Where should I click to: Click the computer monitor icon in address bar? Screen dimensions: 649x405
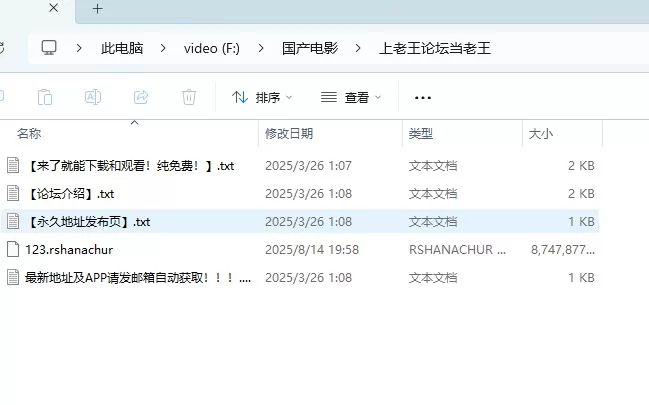click(x=49, y=48)
